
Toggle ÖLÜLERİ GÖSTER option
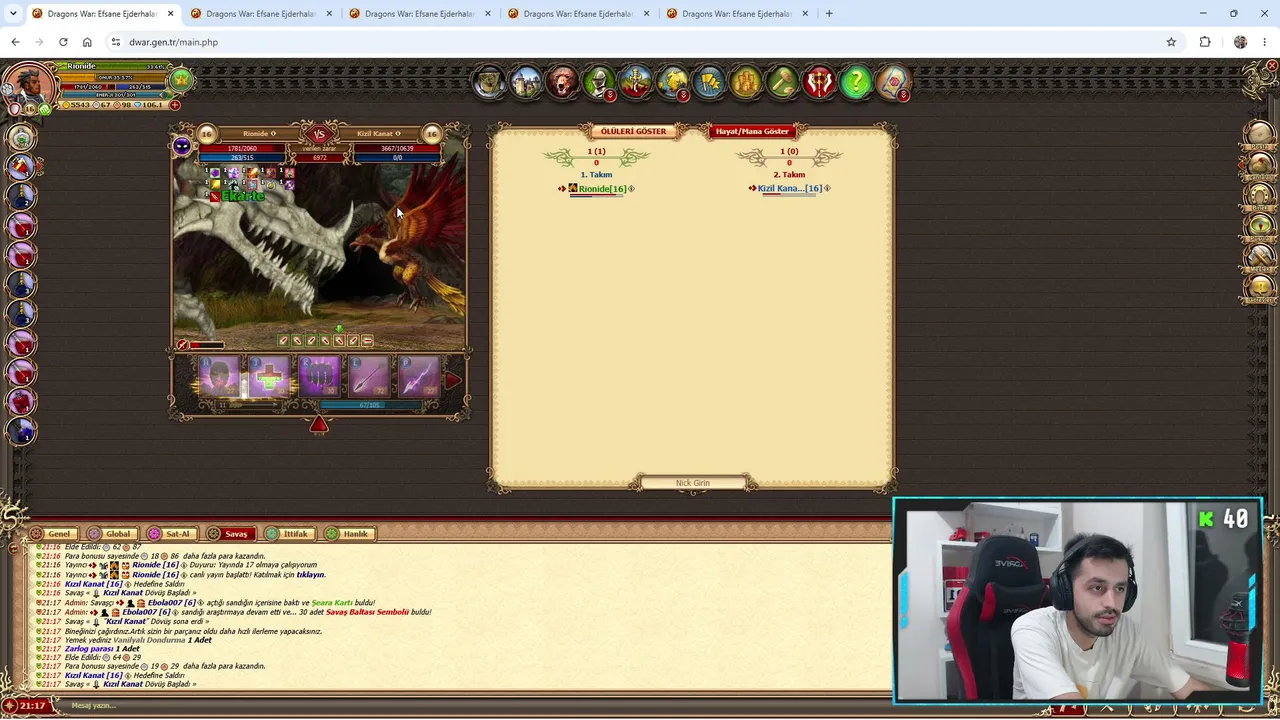633,131
